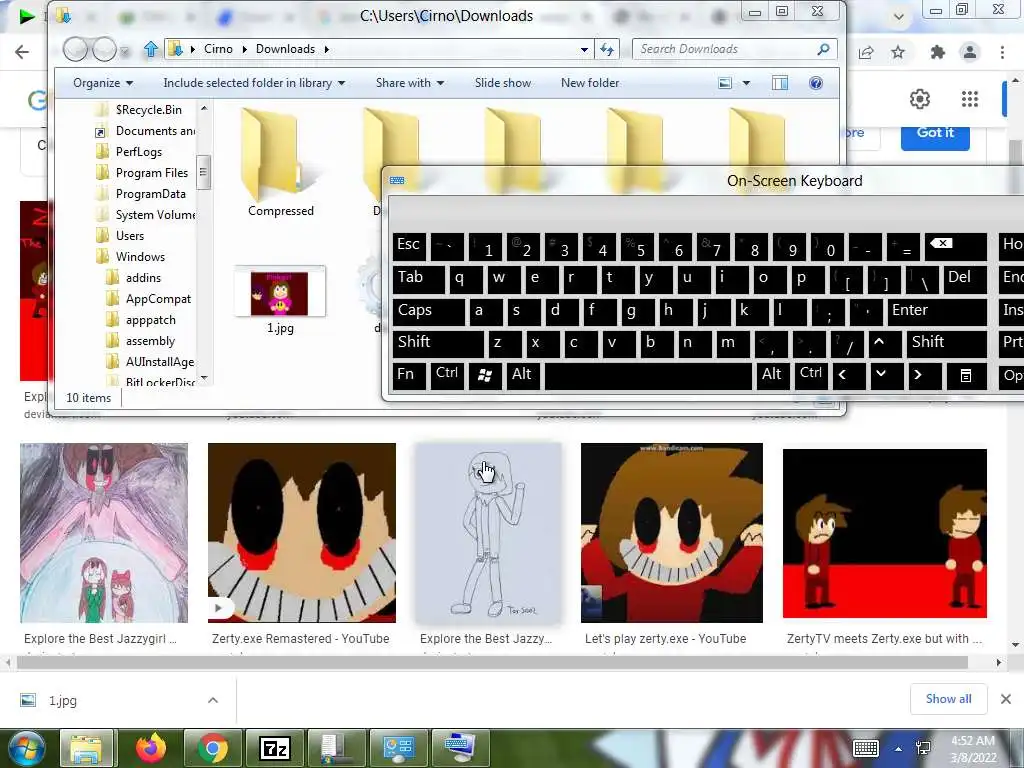Open the view options dropdown arrow
The height and width of the screenshot is (768, 1024).
pyautogui.click(x=746, y=83)
